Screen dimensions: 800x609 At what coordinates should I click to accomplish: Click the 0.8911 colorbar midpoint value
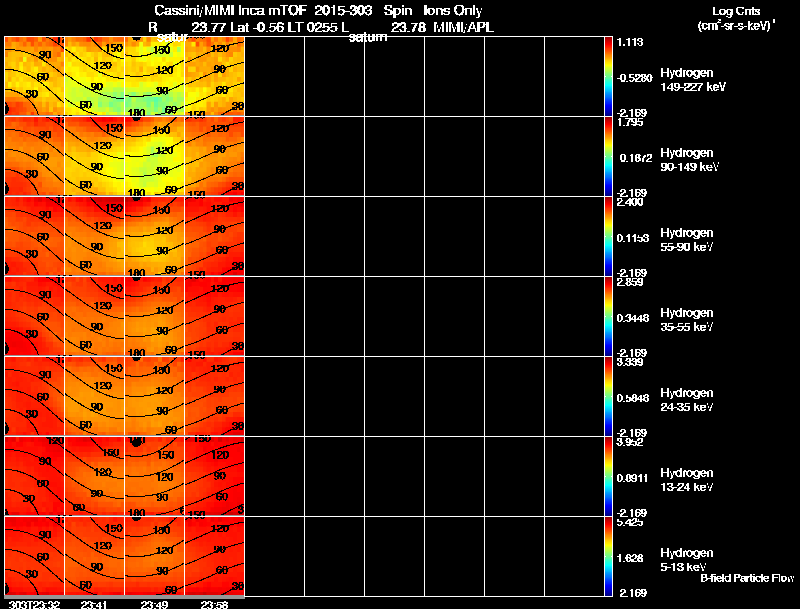pyautogui.click(x=633, y=478)
